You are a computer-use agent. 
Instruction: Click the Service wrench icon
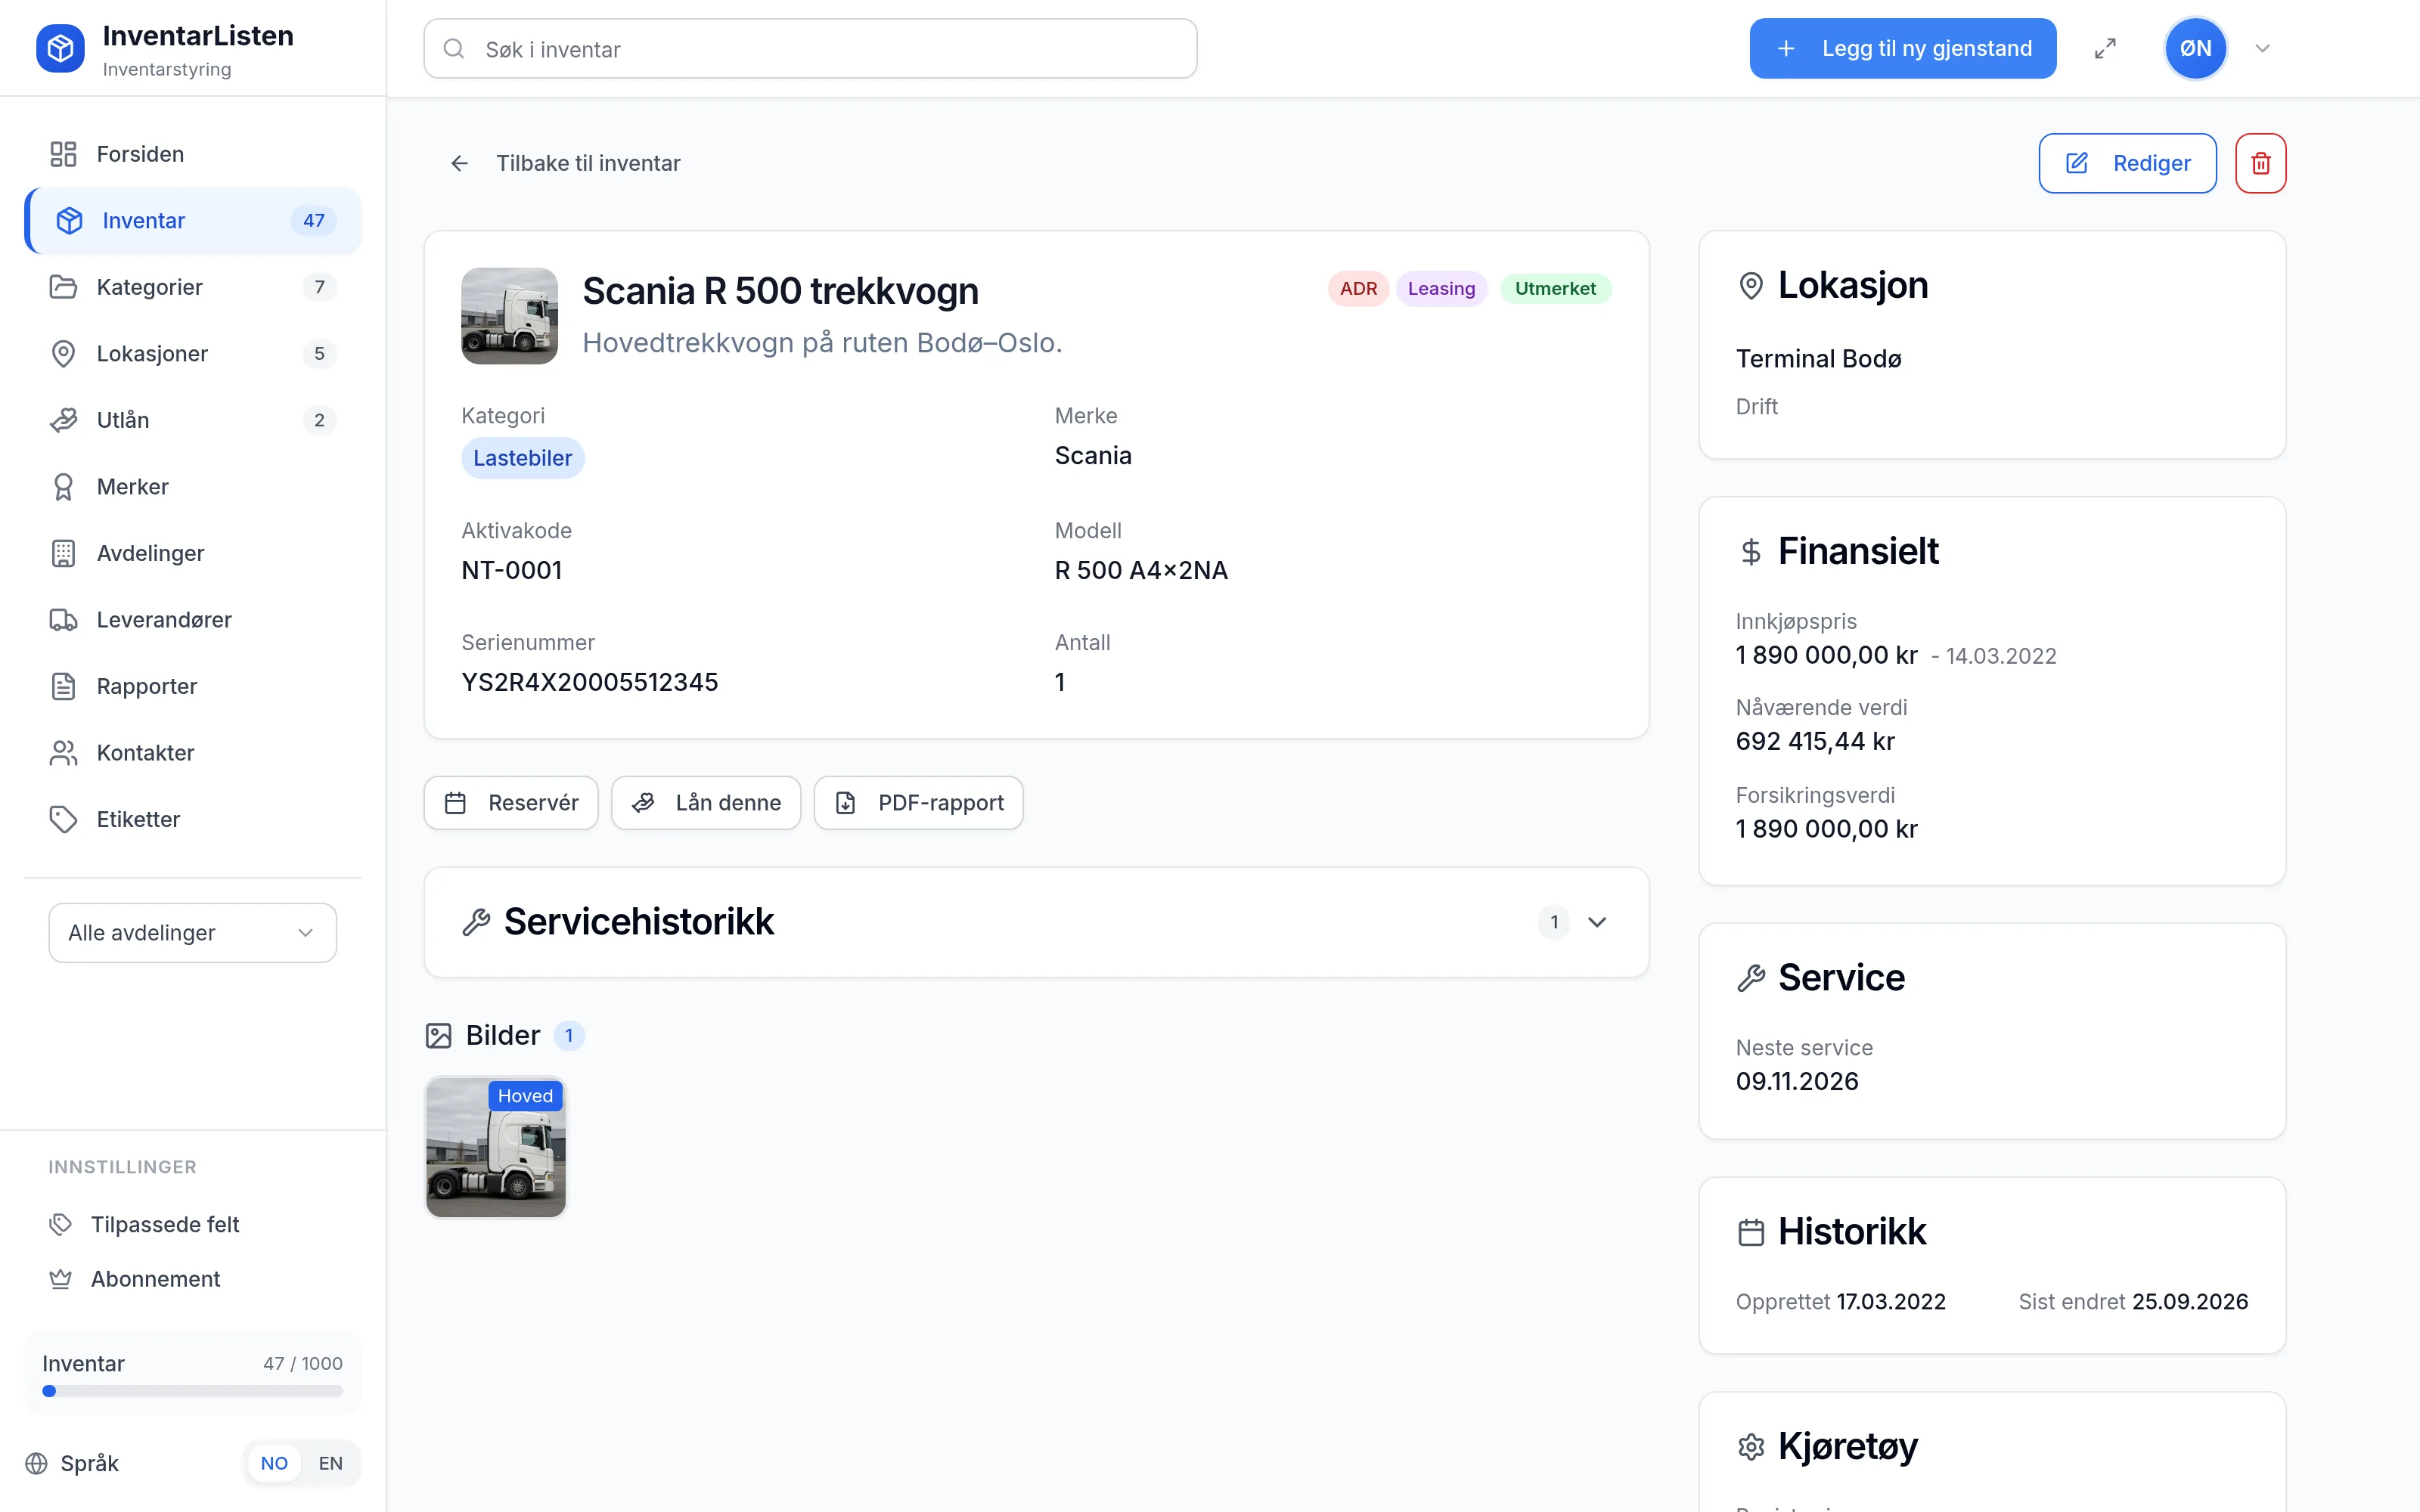click(x=1751, y=978)
